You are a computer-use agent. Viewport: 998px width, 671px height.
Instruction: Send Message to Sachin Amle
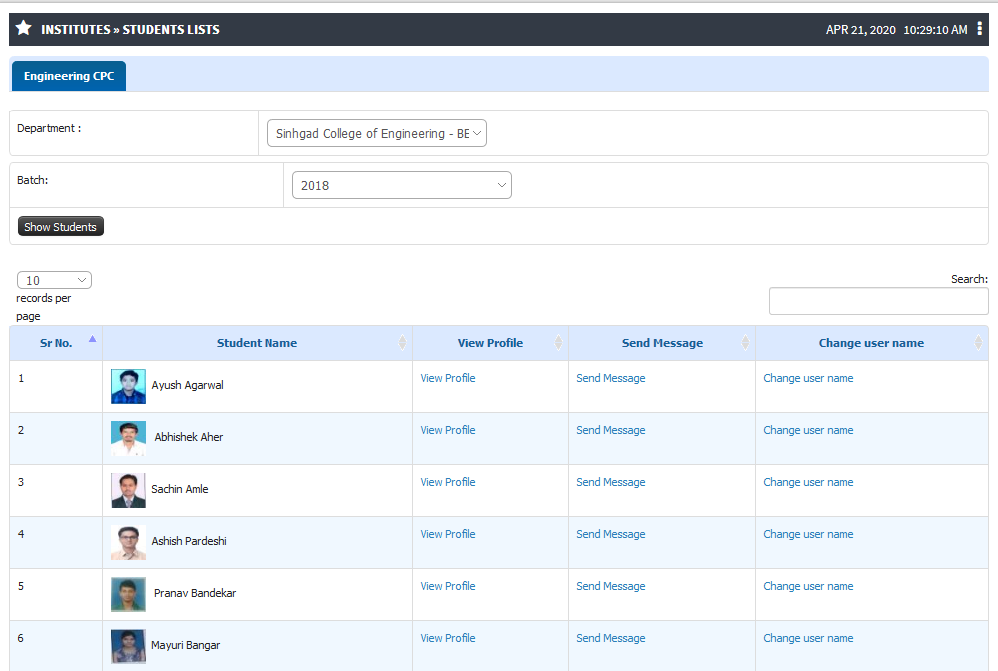point(611,483)
